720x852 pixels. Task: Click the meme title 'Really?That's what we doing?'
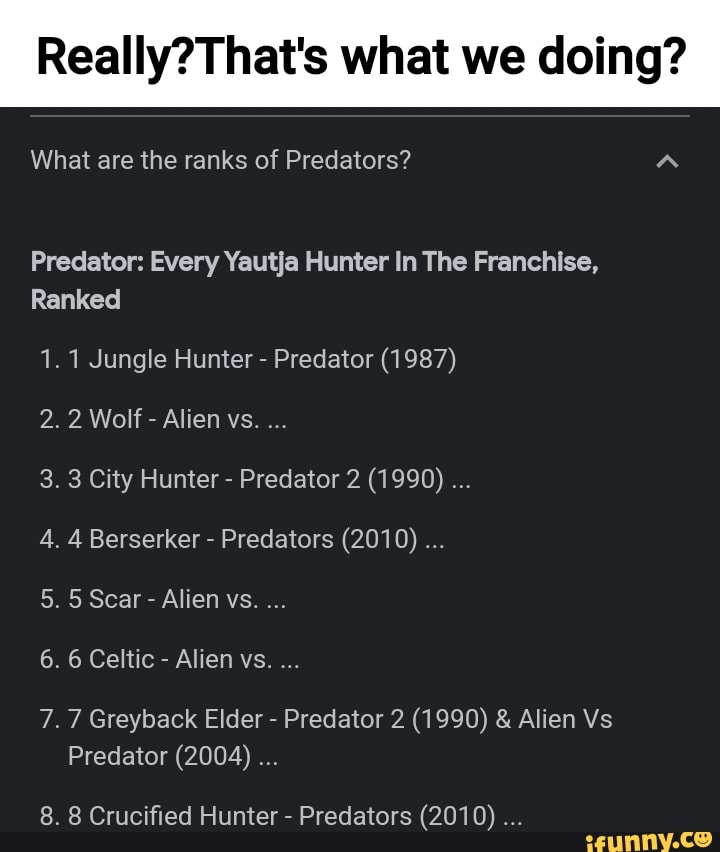[x=360, y=55]
